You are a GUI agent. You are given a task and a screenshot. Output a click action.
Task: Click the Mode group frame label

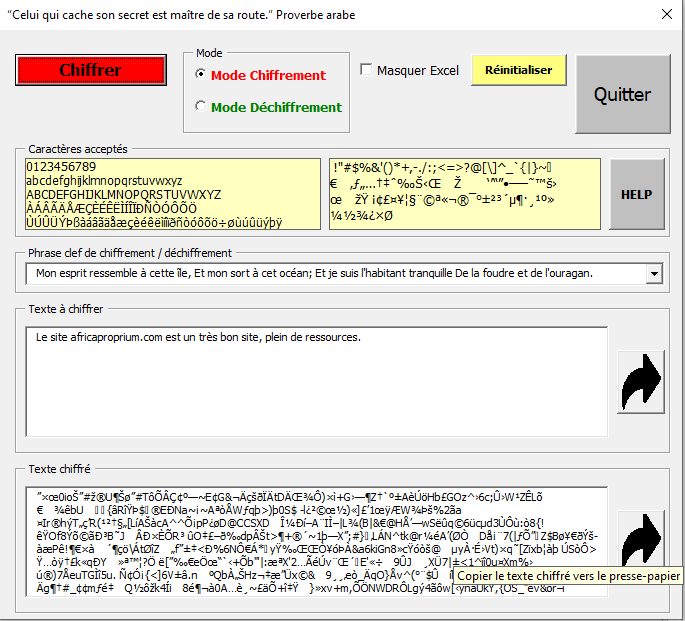pos(209,53)
